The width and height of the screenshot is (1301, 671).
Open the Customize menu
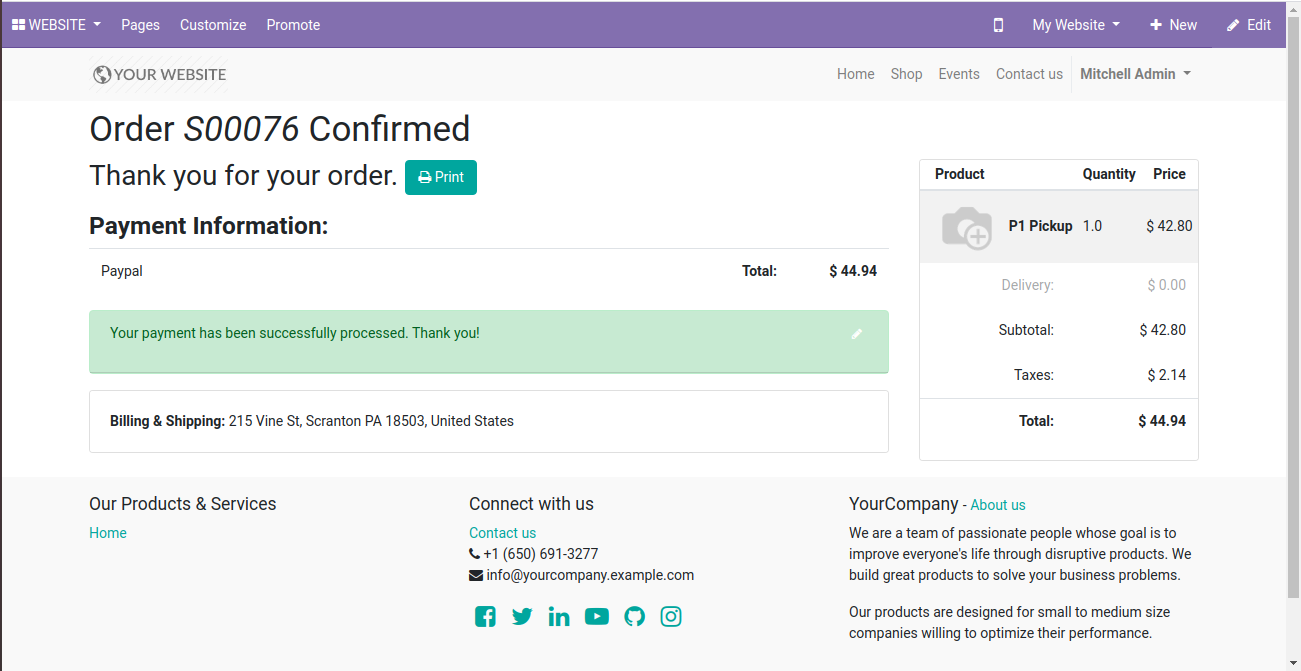[213, 25]
